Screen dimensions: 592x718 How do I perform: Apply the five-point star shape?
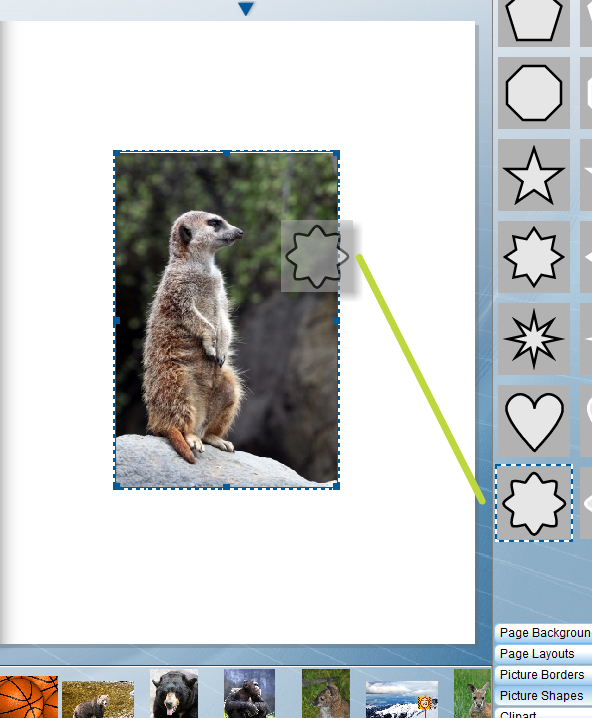[x=534, y=175]
